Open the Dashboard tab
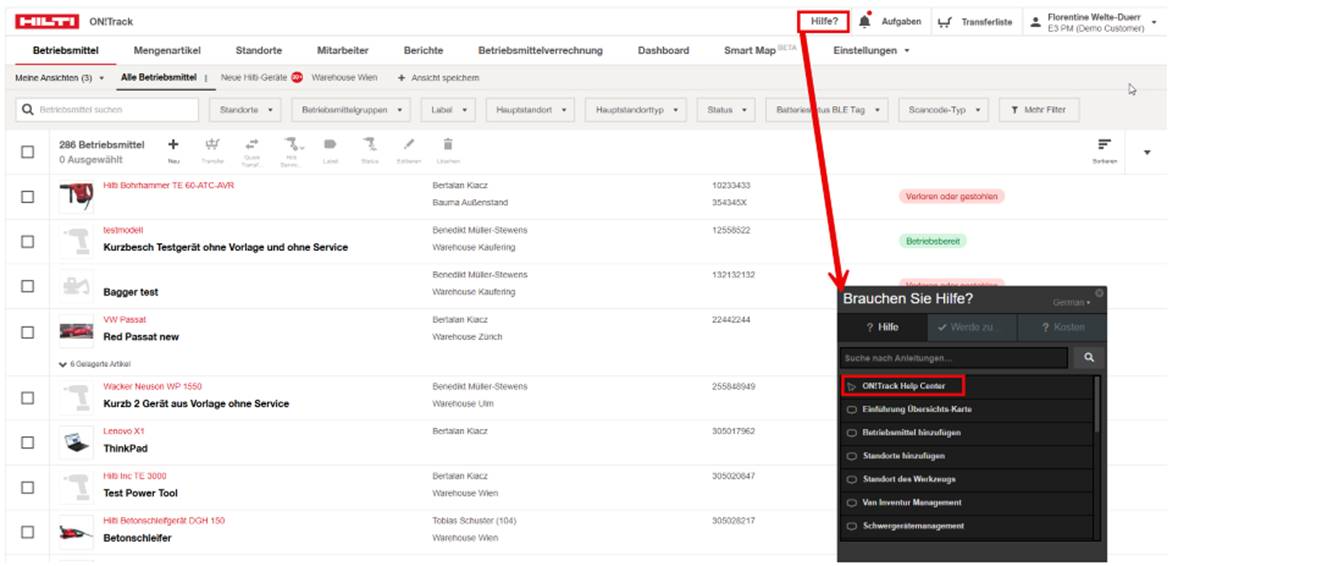This screenshot has width=1322, height=566. pos(663,51)
